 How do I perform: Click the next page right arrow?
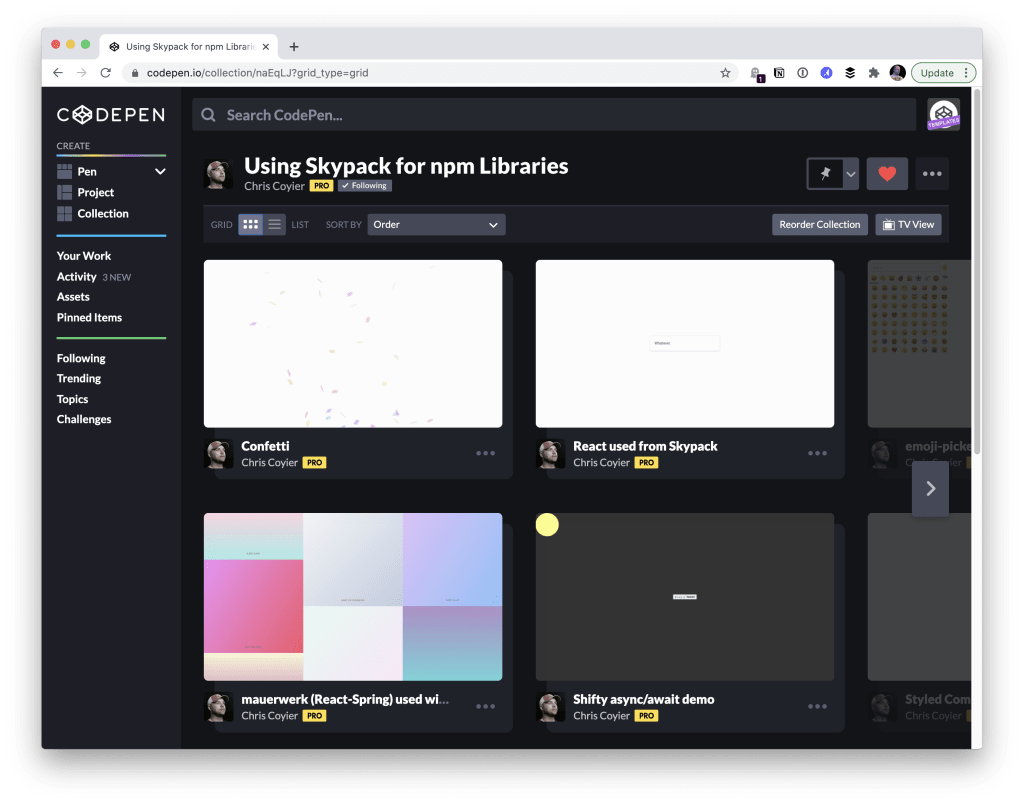[930, 489]
